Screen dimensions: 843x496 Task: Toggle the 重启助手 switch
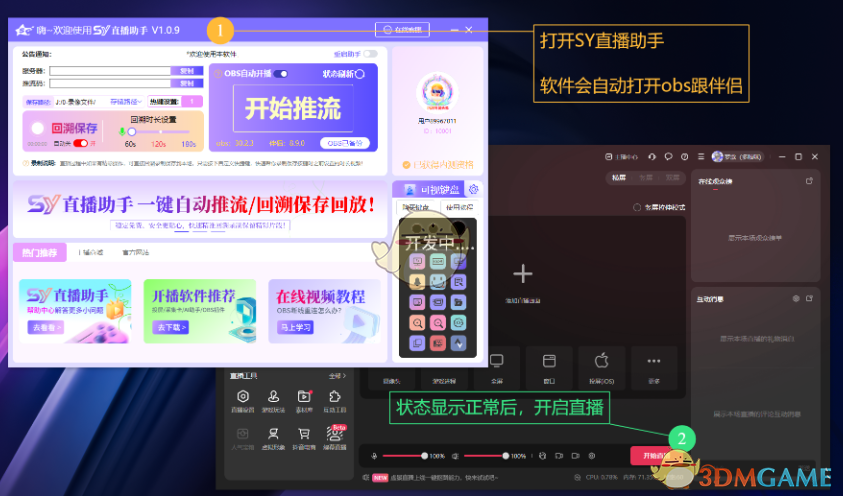pyautogui.click(x=370, y=54)
